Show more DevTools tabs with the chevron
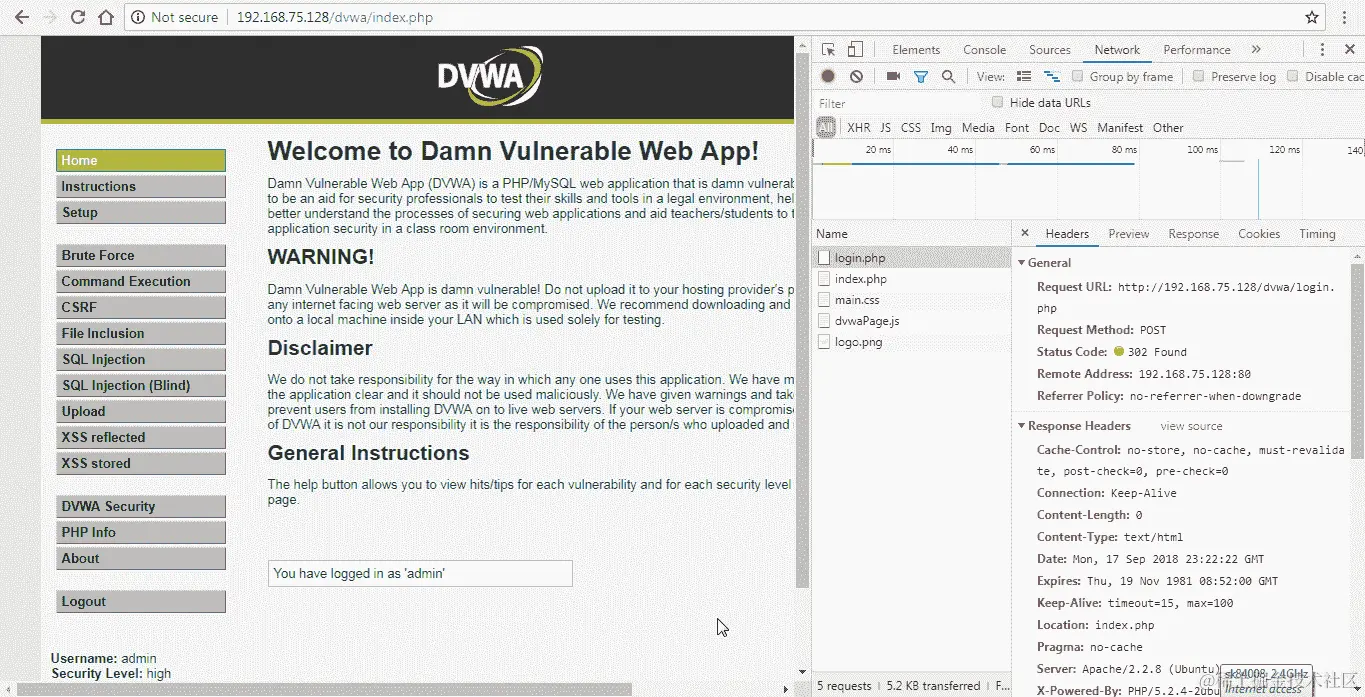The height and width of the screenshot is (697, 1365). 1256,50
